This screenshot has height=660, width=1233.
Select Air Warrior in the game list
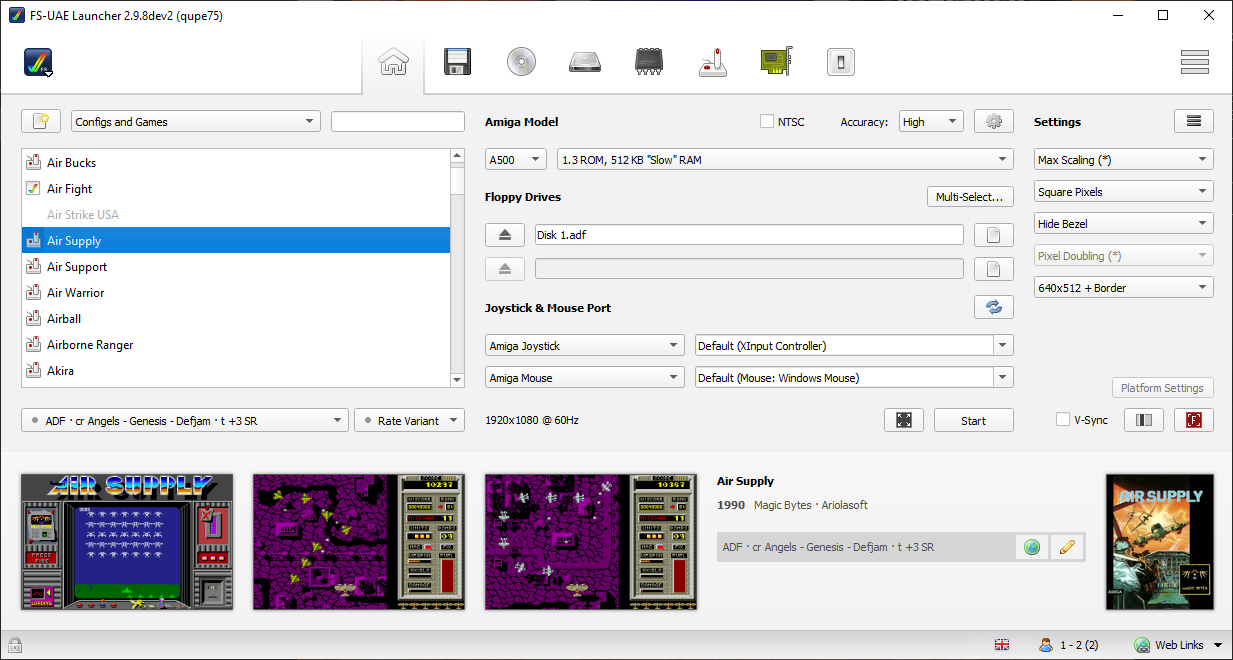click(236, 293)
